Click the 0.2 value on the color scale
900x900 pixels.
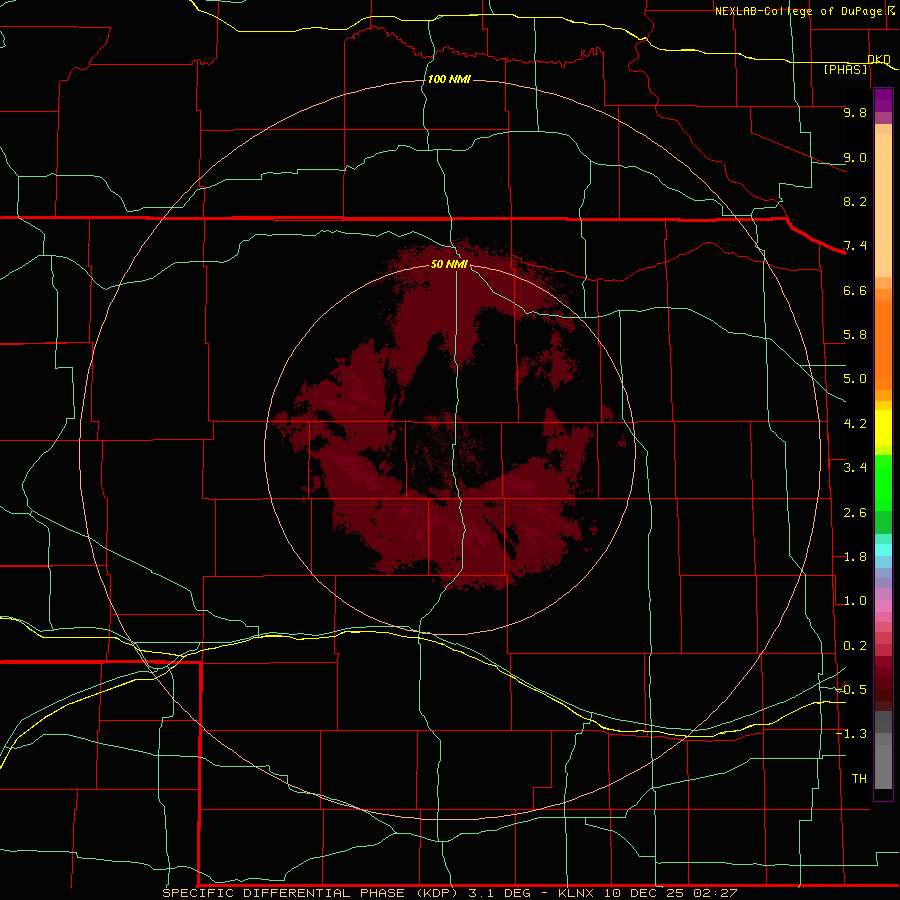point(855,646)
